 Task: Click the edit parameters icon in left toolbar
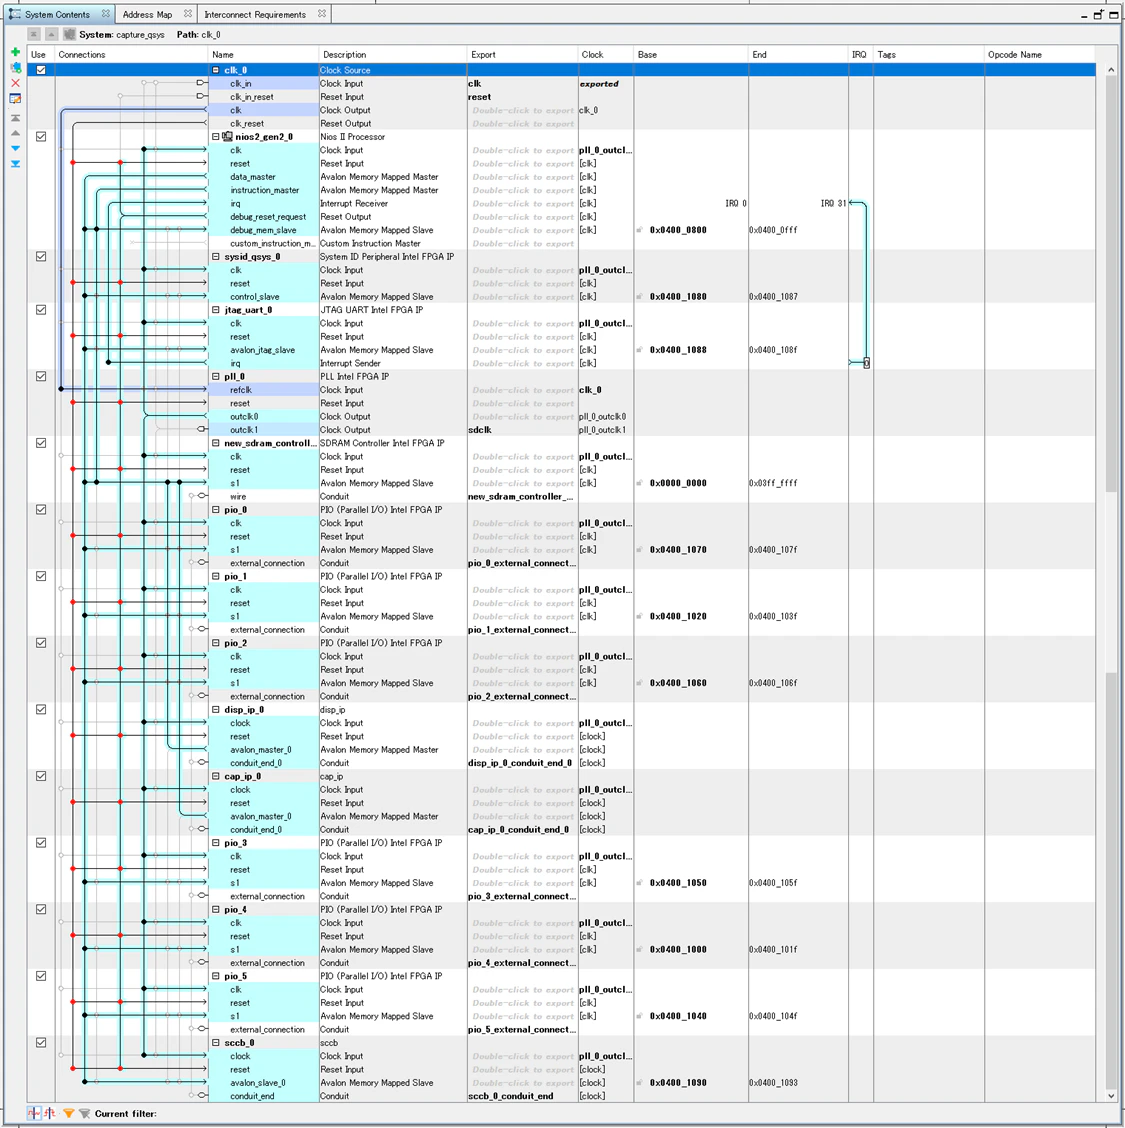[x=15, y=99]
